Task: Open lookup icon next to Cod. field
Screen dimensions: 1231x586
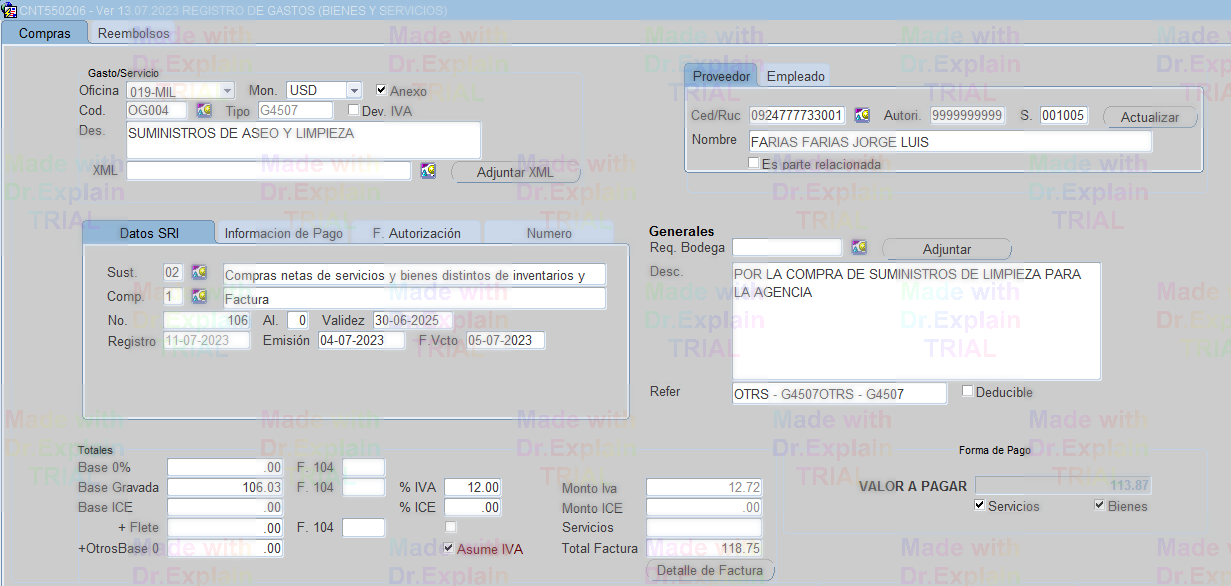Action: pyautogui.click(x=204, y=110)
